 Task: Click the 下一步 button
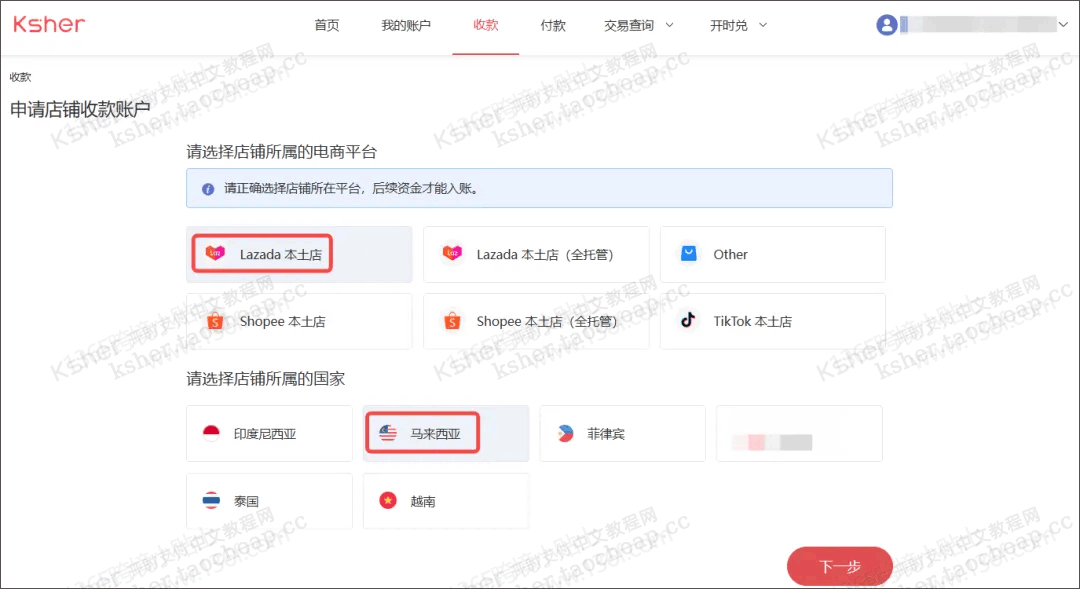[840, 566]
